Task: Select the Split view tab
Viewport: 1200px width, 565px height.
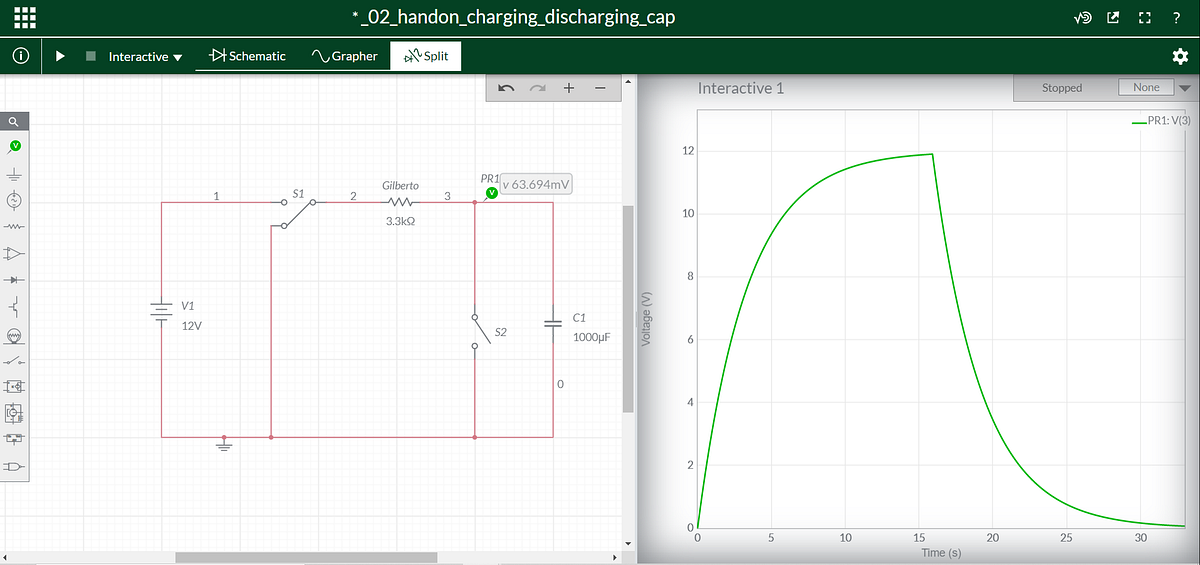Action: [x=425, y=56]
